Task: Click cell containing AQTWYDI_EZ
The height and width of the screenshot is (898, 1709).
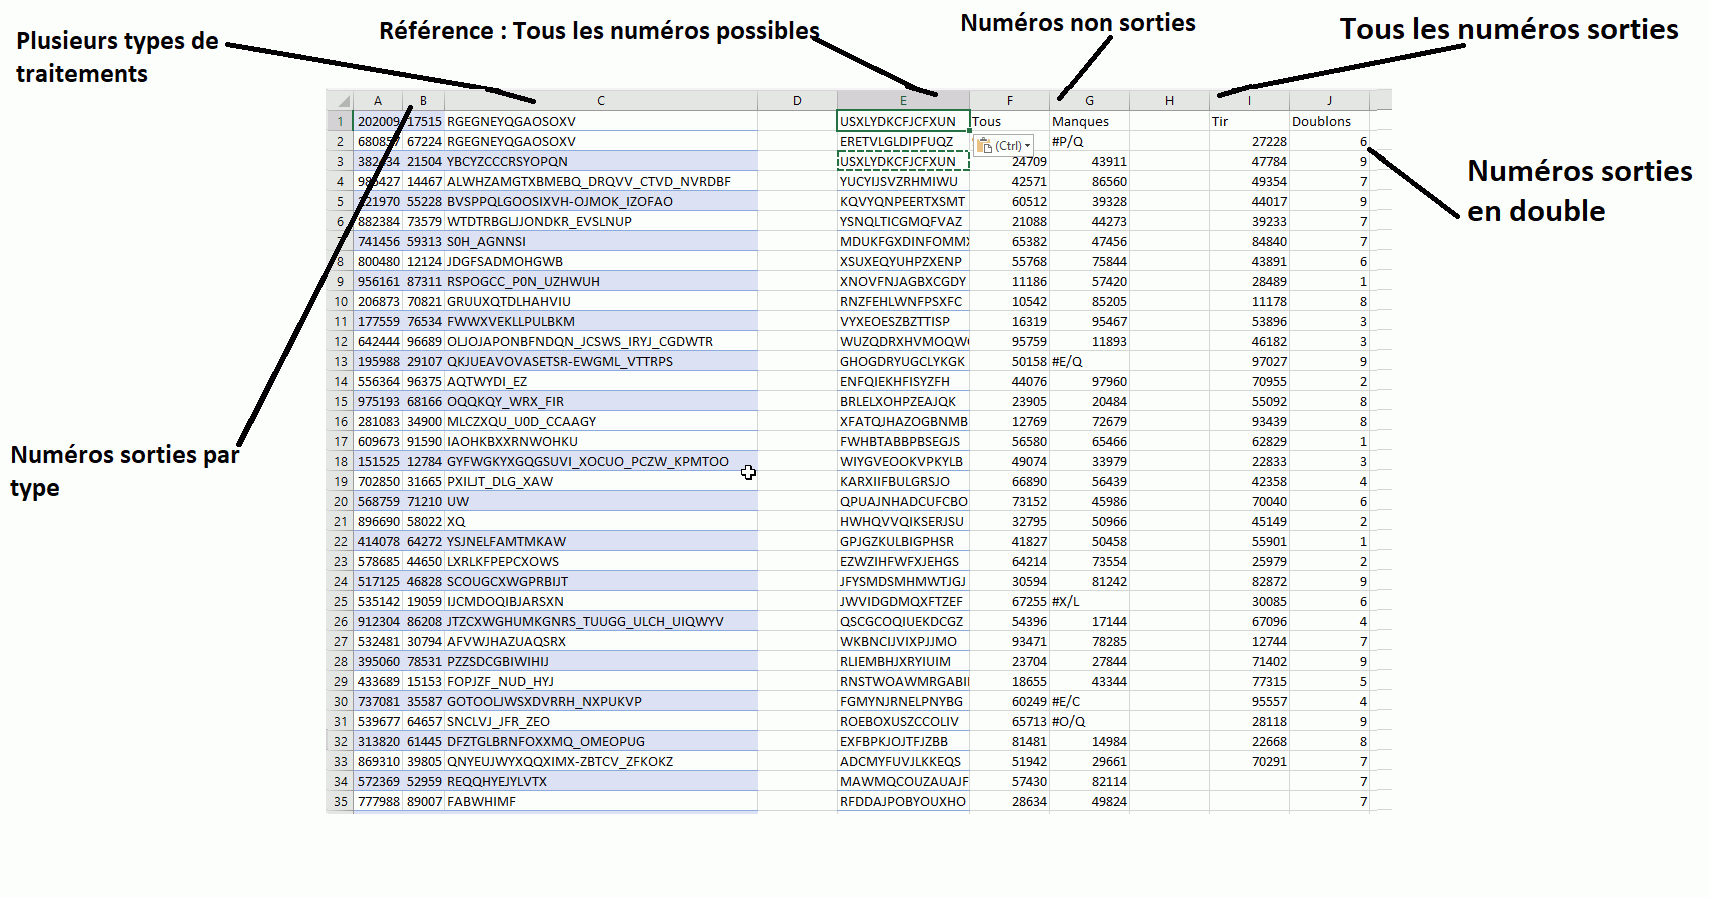Action: pyautogui.click(x=601, y=381)
